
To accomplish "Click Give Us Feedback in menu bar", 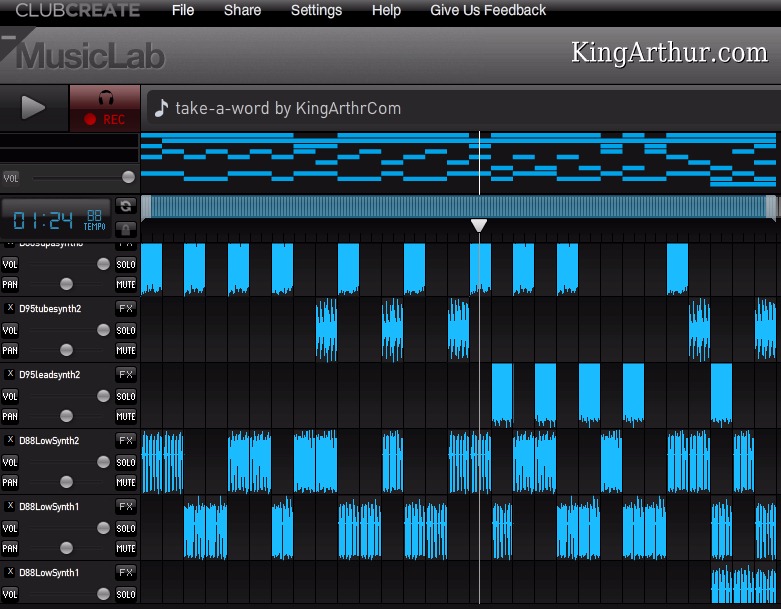I will point(488,10).
